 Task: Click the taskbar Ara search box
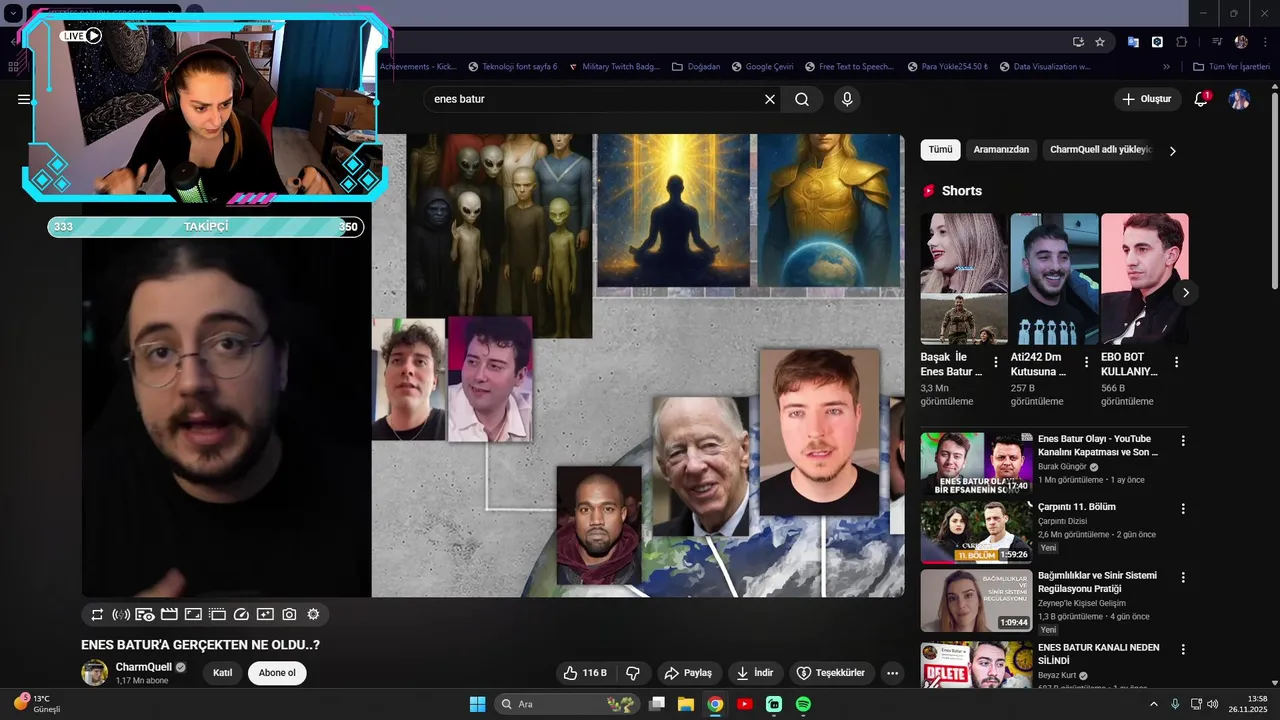568,704
